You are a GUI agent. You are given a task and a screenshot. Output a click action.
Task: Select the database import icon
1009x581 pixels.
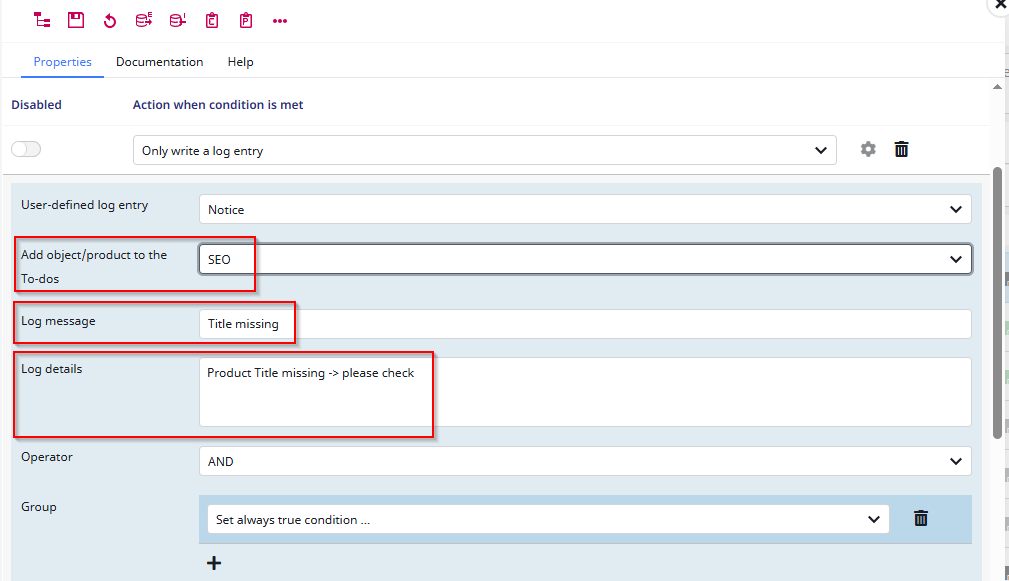177,19
